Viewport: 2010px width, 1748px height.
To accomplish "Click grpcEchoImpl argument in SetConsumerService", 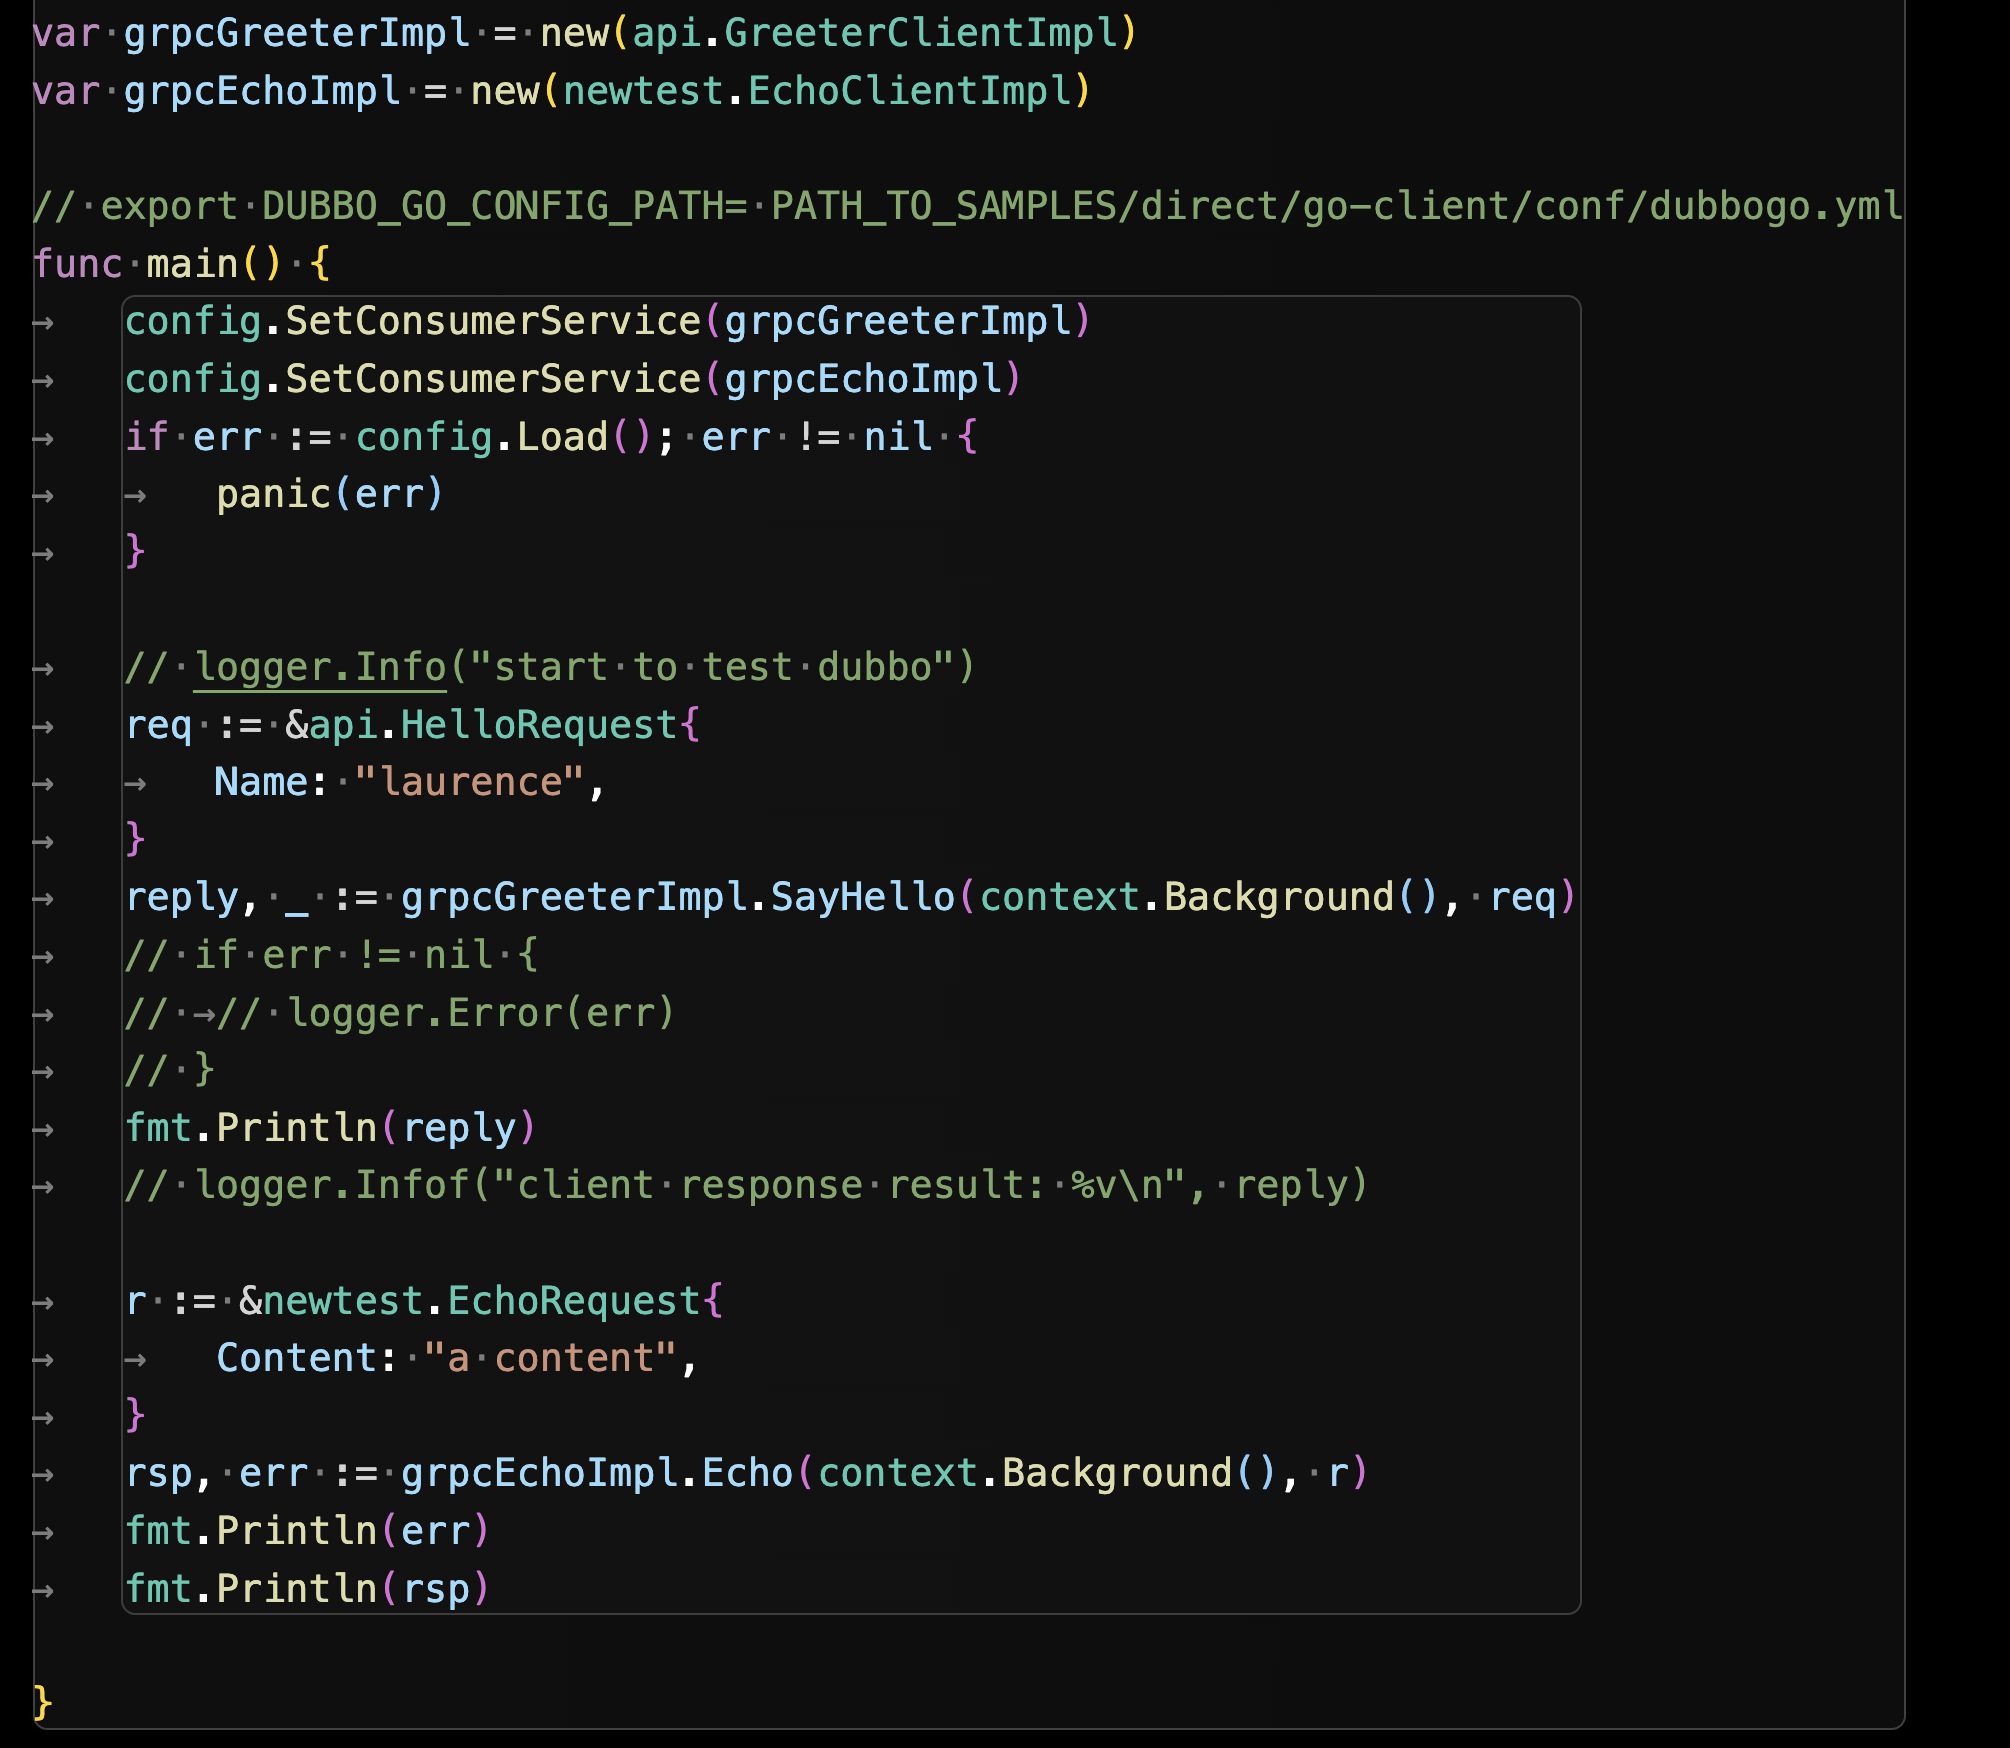I will [x=863, y=379].
